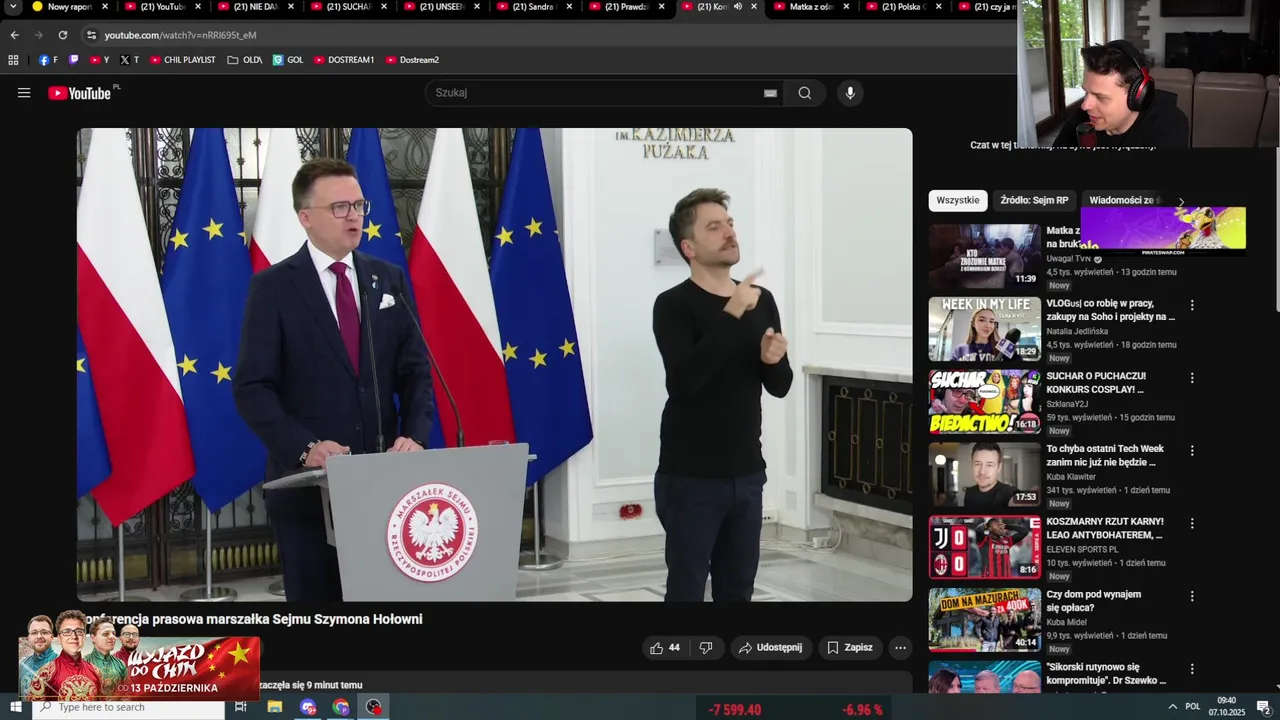Click the 'Udostępnij' share button

coord(771,648)
